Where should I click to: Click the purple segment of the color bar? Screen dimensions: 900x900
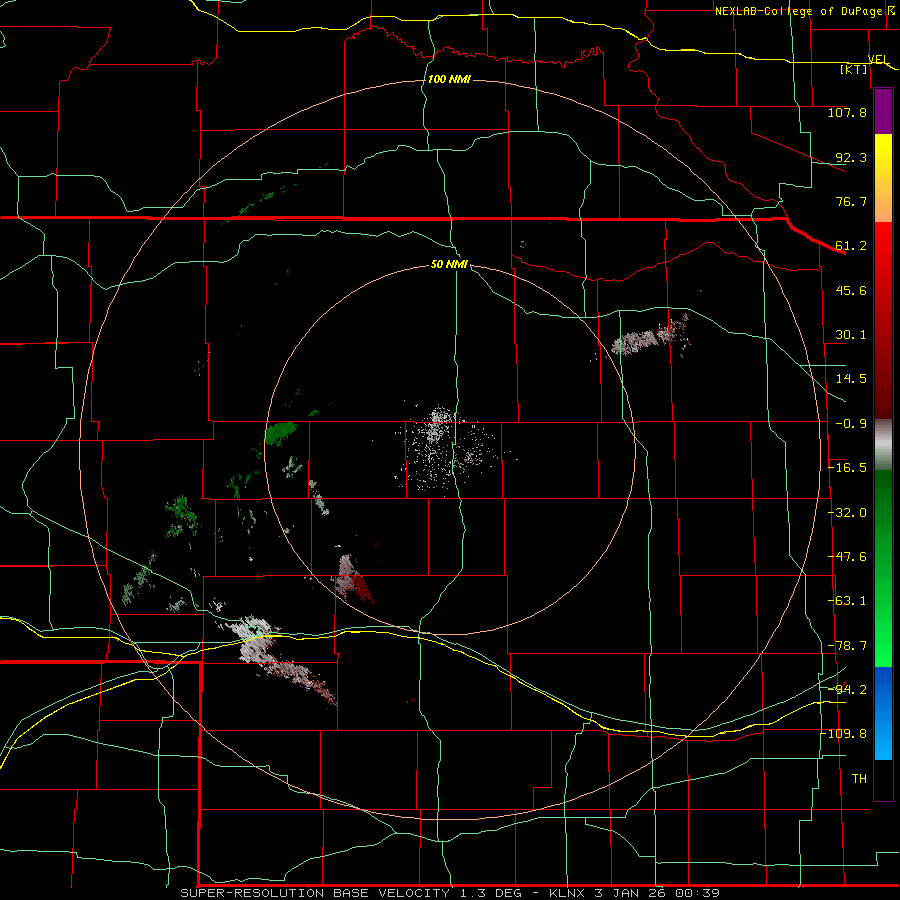pos(883,112)
